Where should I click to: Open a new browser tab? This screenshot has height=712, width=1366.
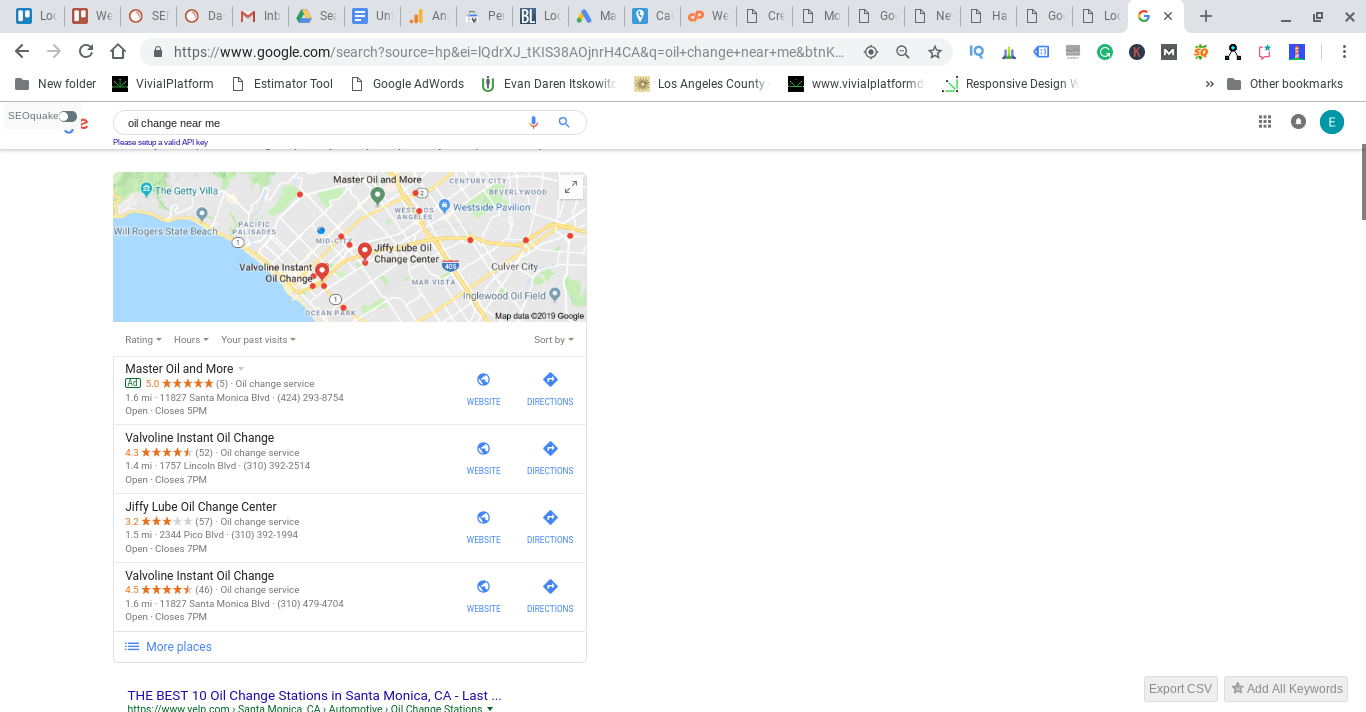1206,16
